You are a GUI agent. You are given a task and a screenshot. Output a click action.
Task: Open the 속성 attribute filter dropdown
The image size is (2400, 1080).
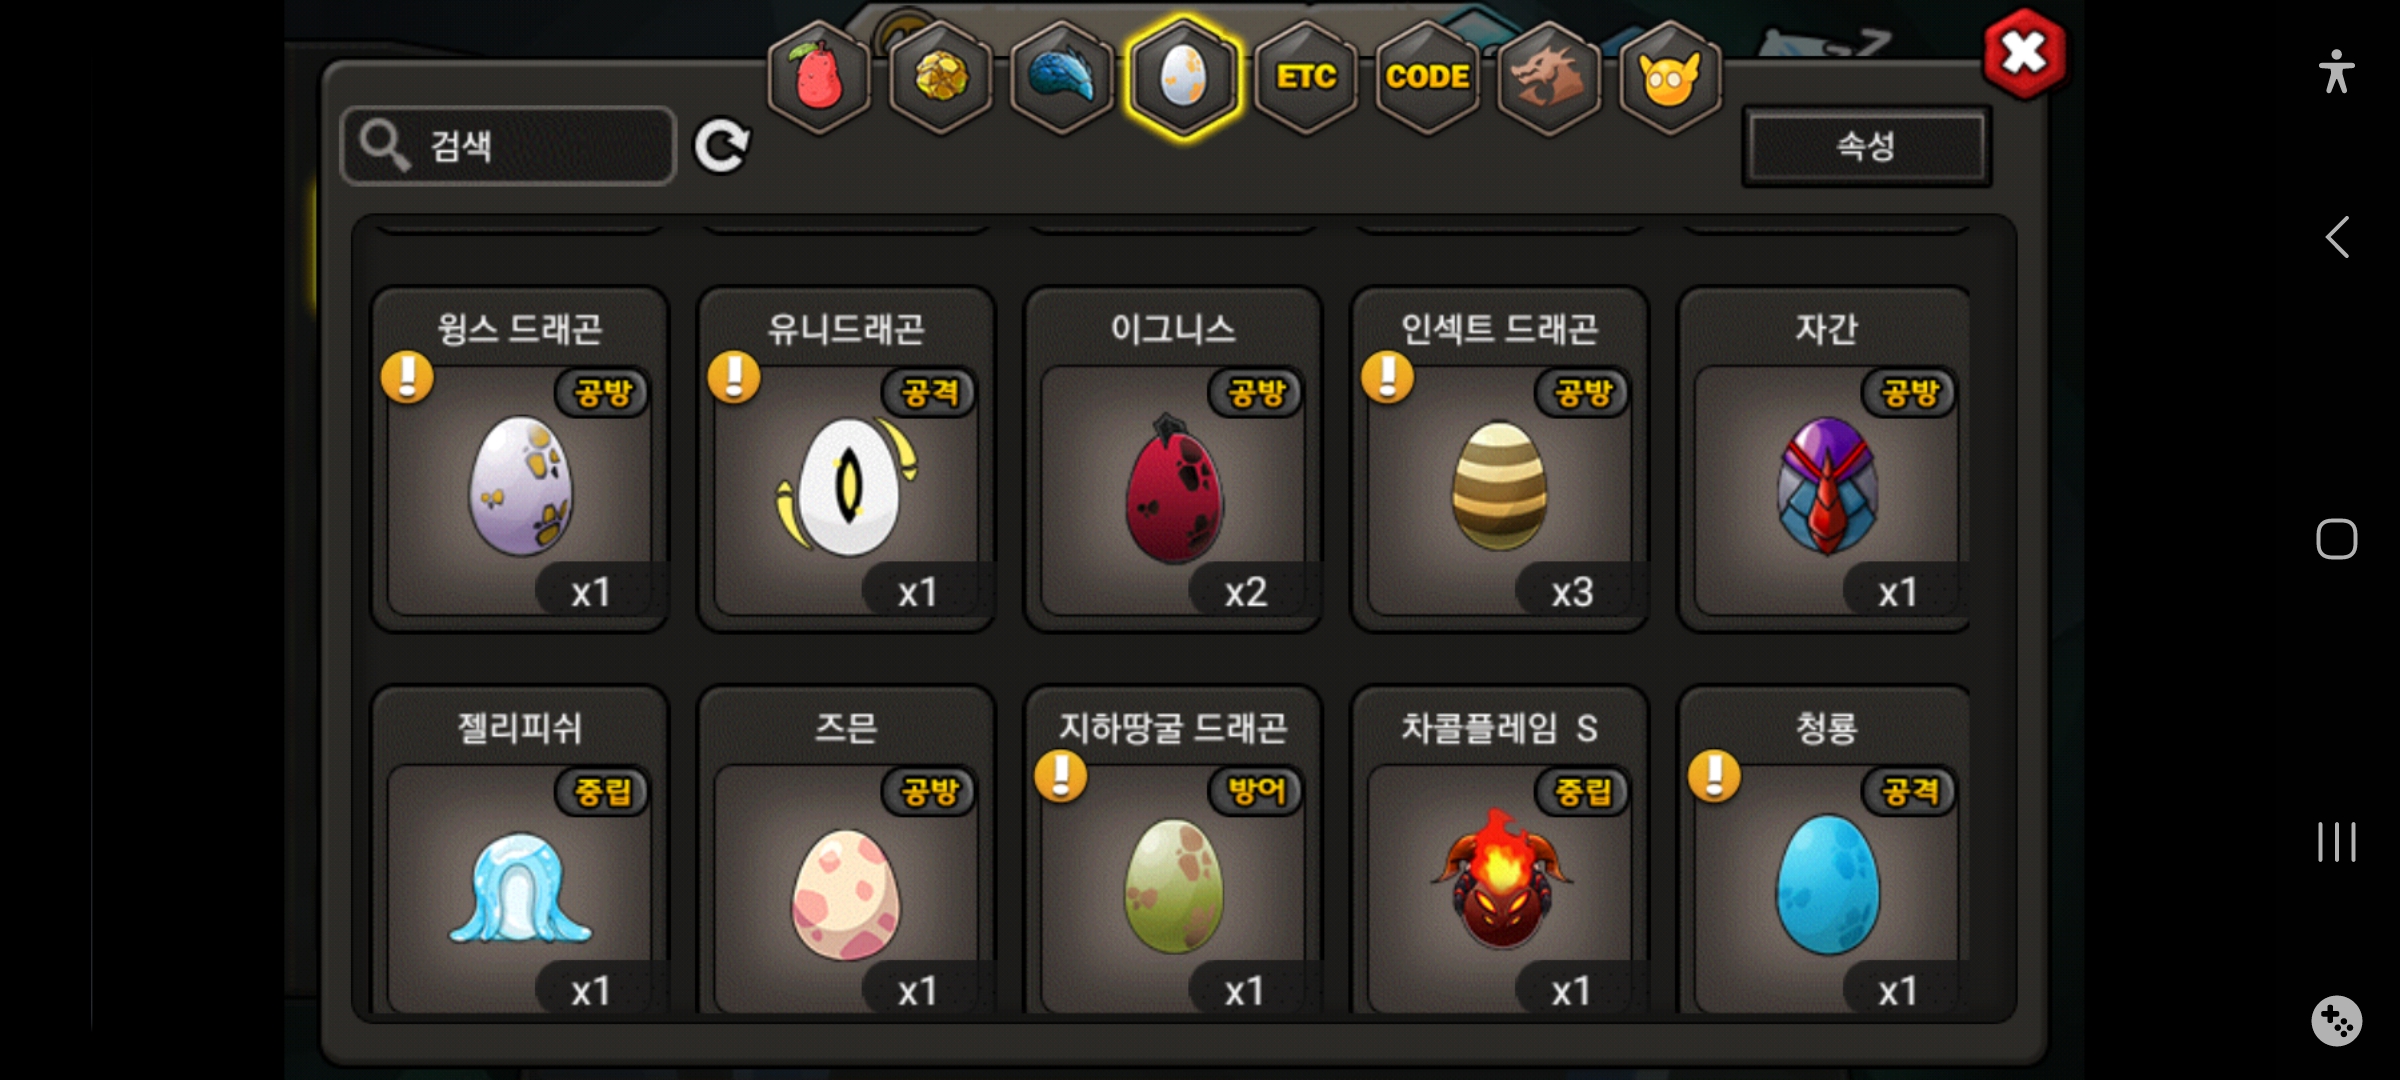pyautogui.click(x=1866, y=146)
